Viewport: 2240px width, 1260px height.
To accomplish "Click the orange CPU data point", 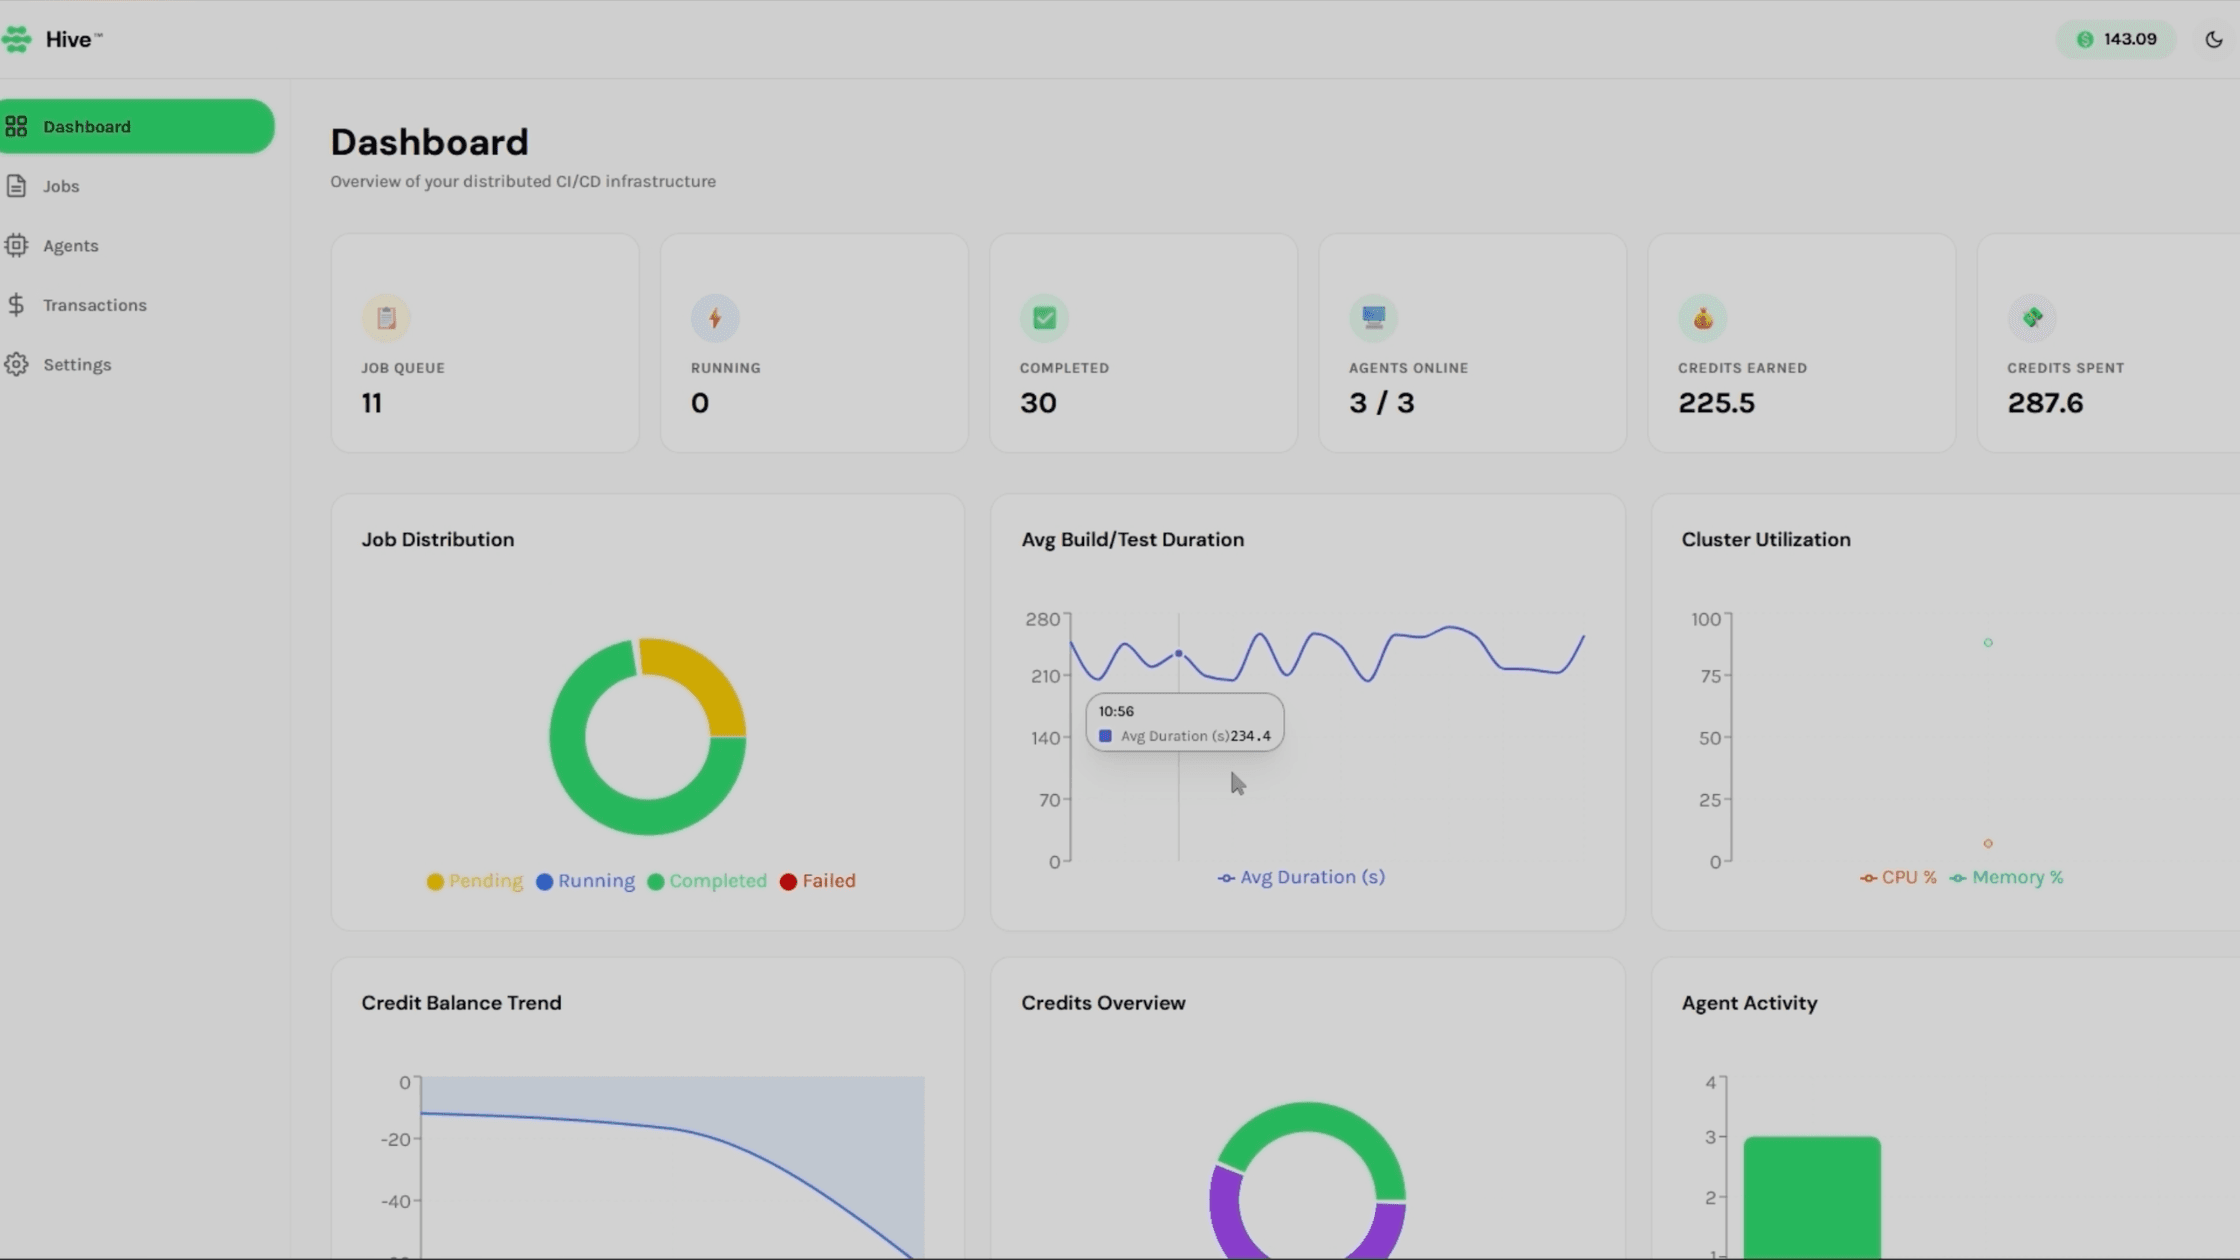I will coord(1988,843).
